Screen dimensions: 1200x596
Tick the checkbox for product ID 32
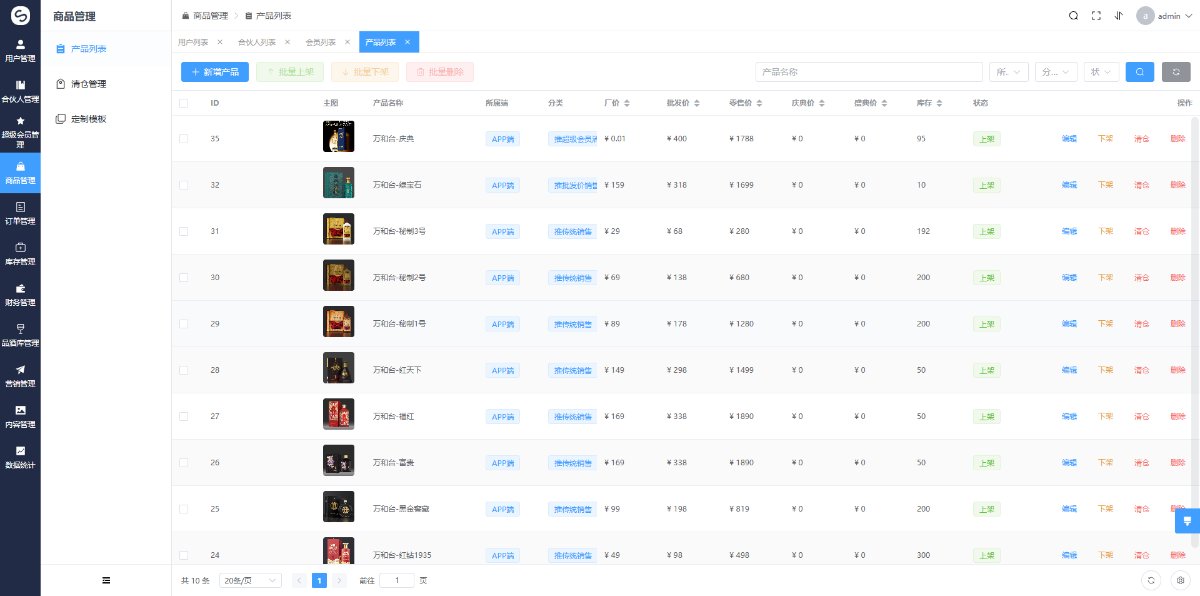pyautogui.click(x=183, y=185)
